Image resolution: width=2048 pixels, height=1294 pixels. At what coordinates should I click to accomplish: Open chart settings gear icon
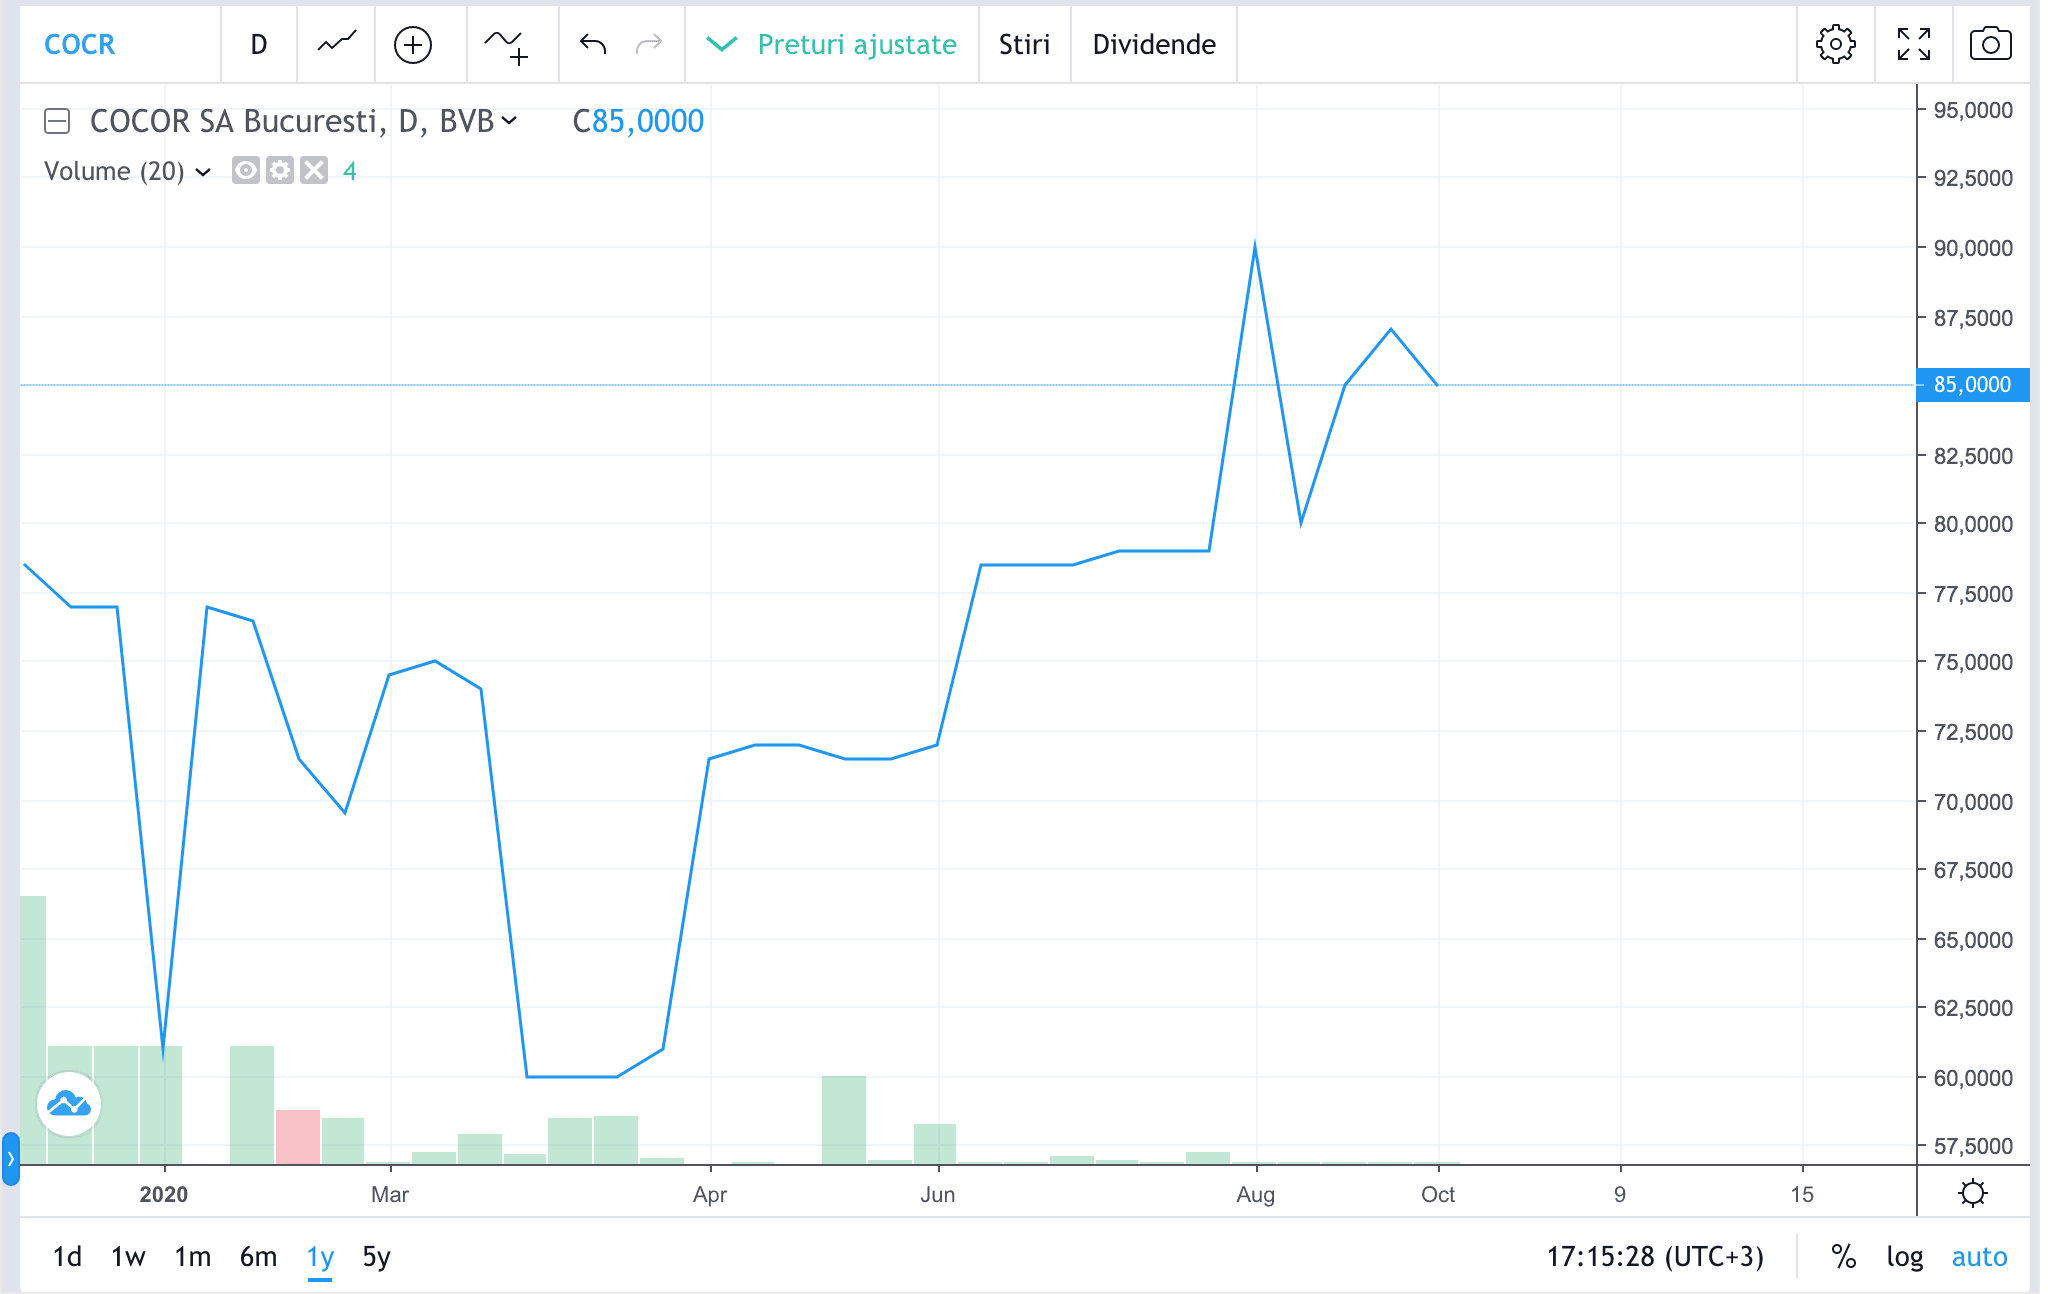(x=1835, y=44)
